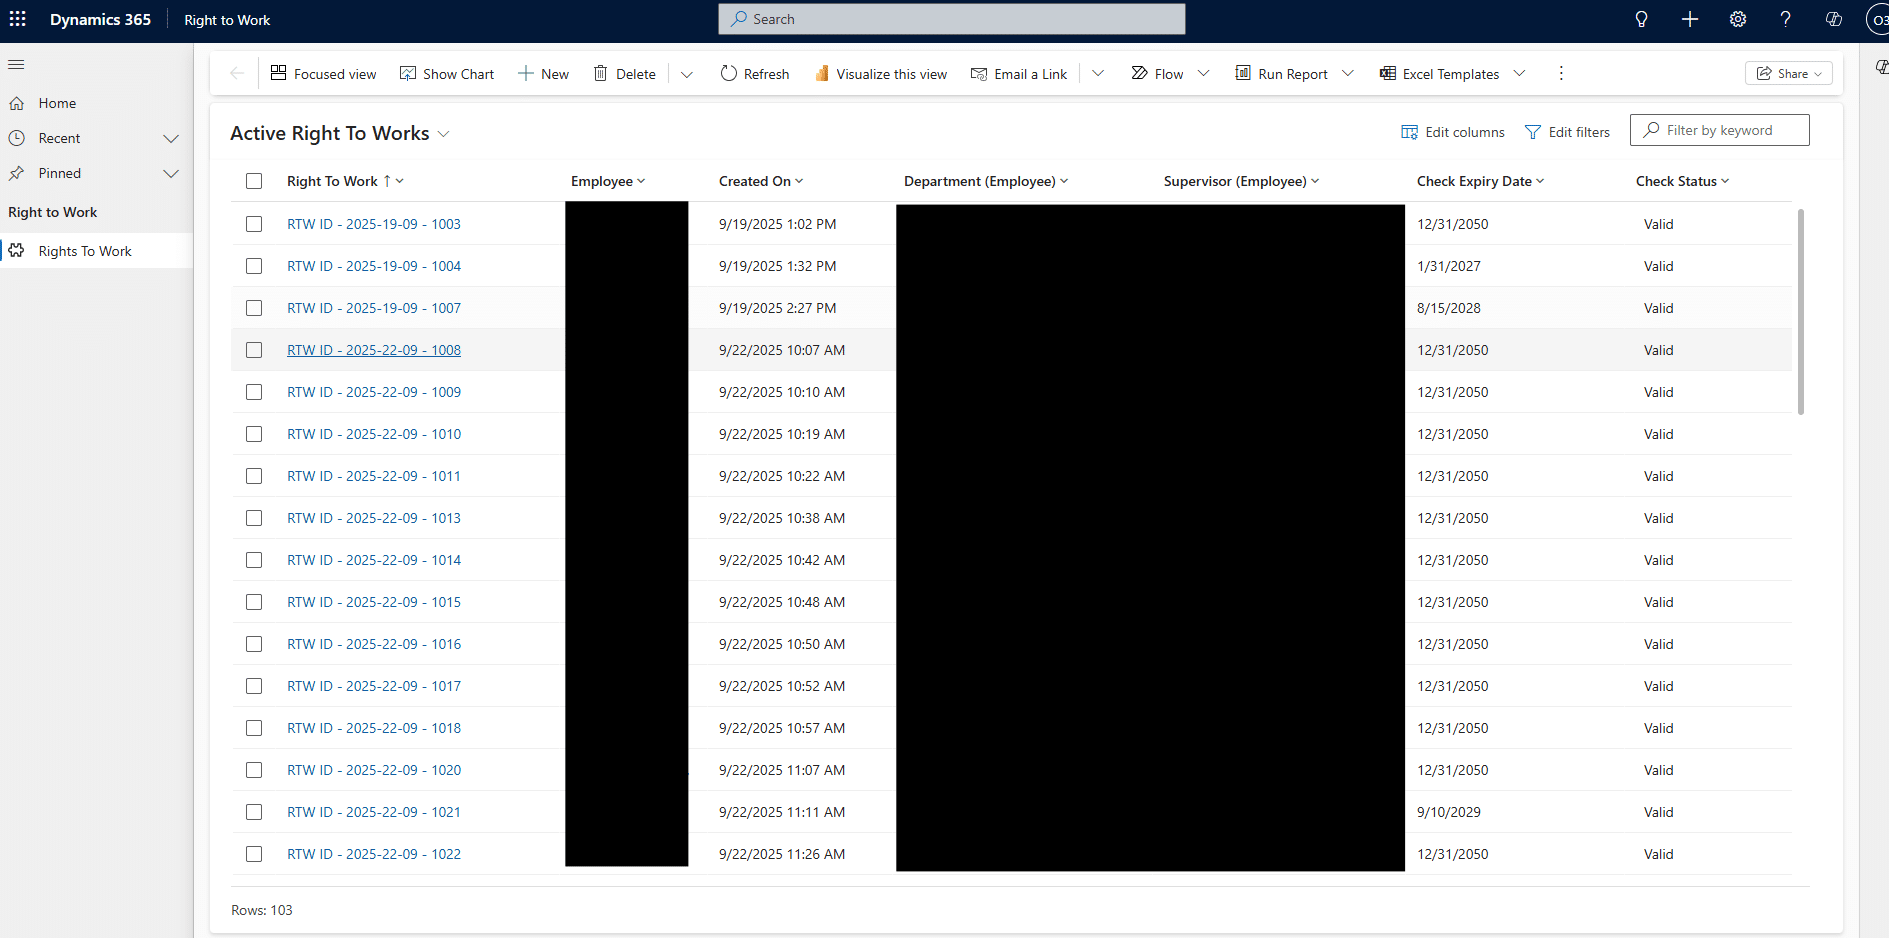The image size is (1889, 938).
Task: Open Edit filters funnel option
Action: pos(1567,132)
